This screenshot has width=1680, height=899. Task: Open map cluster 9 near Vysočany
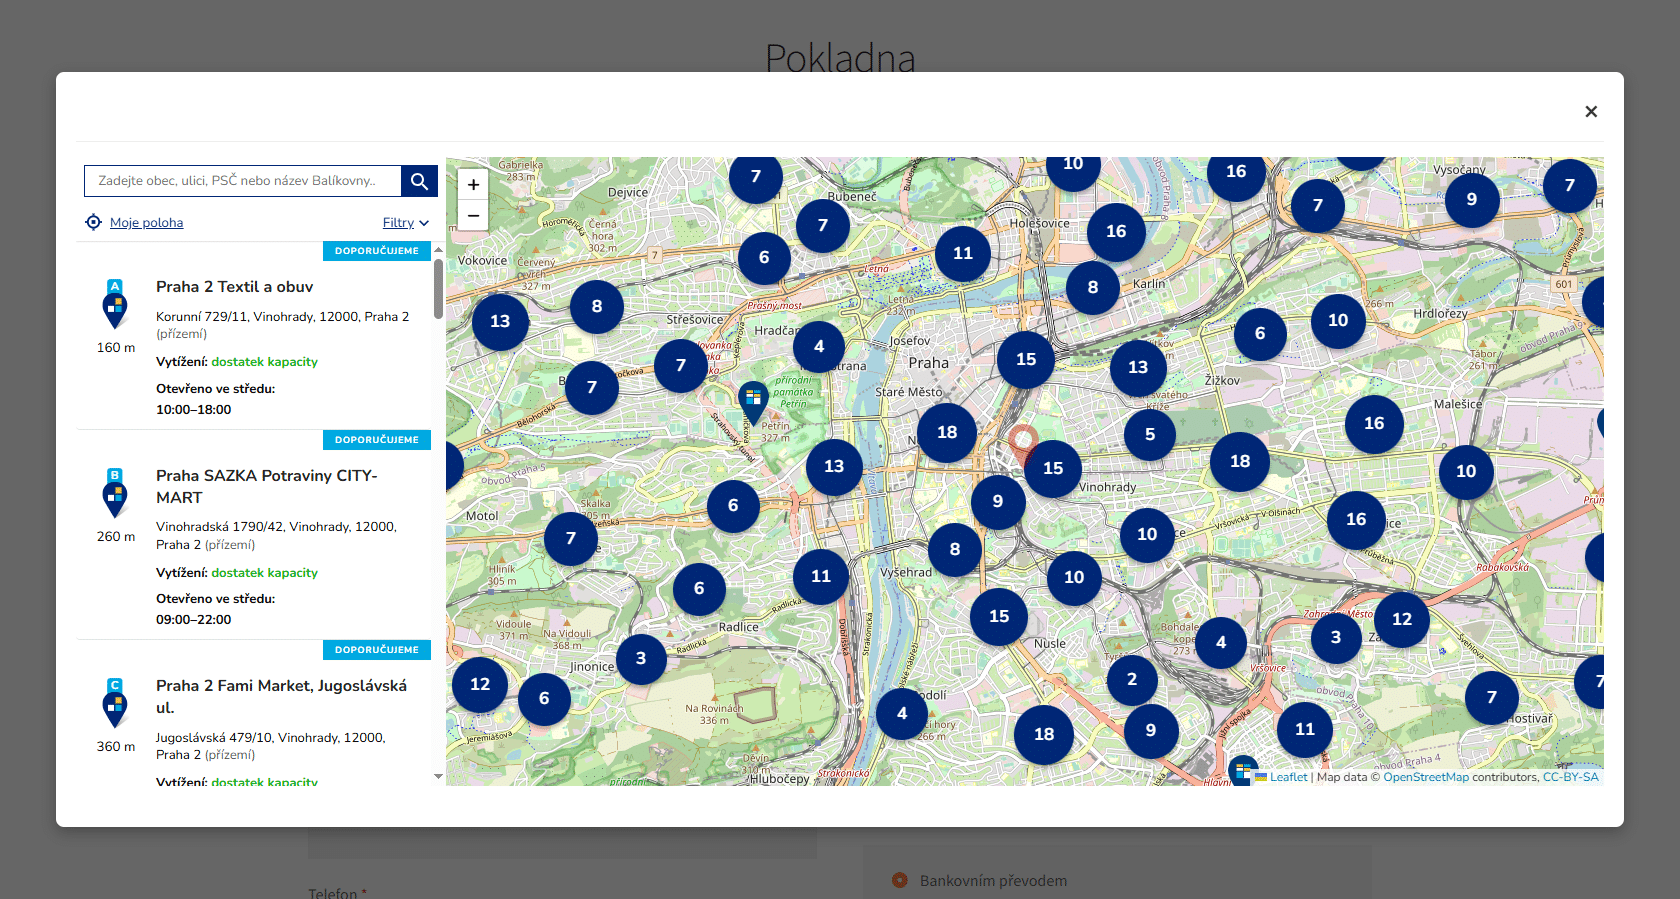click(x=1472, y=199)
